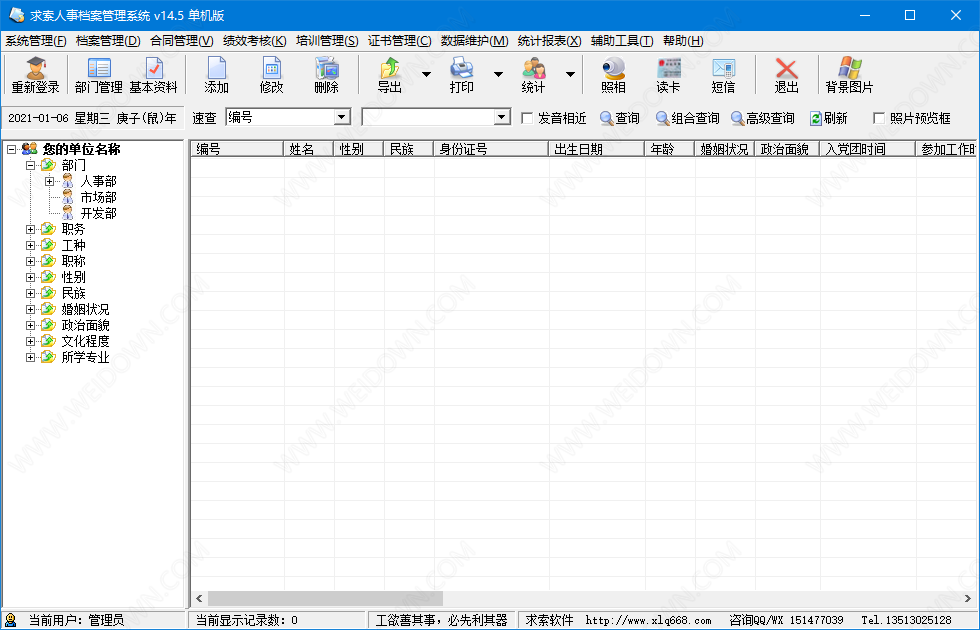The height and width of the screenshot is (630, 980).
Task: Click the 姓名 column header
Action: (309, 149)
